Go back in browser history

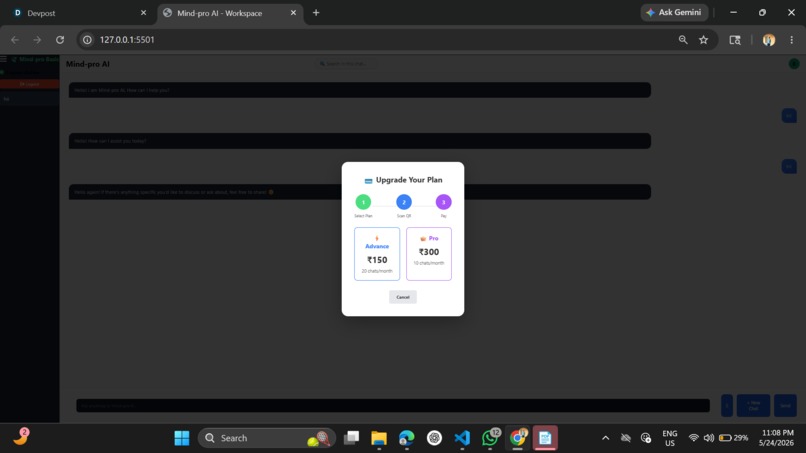[x=15, y=40]
